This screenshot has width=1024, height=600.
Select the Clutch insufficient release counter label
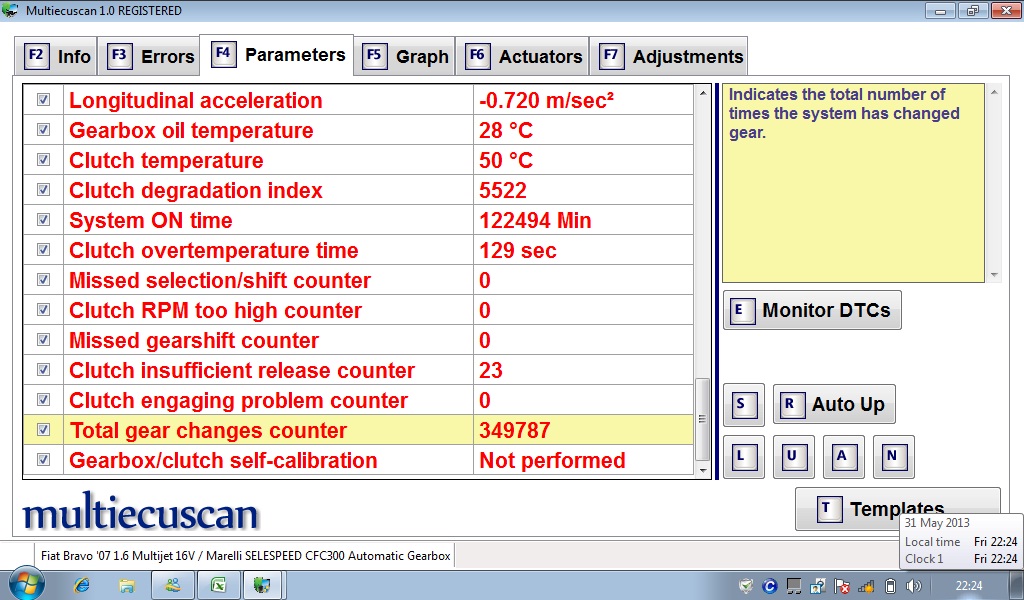tap(242, 370)
